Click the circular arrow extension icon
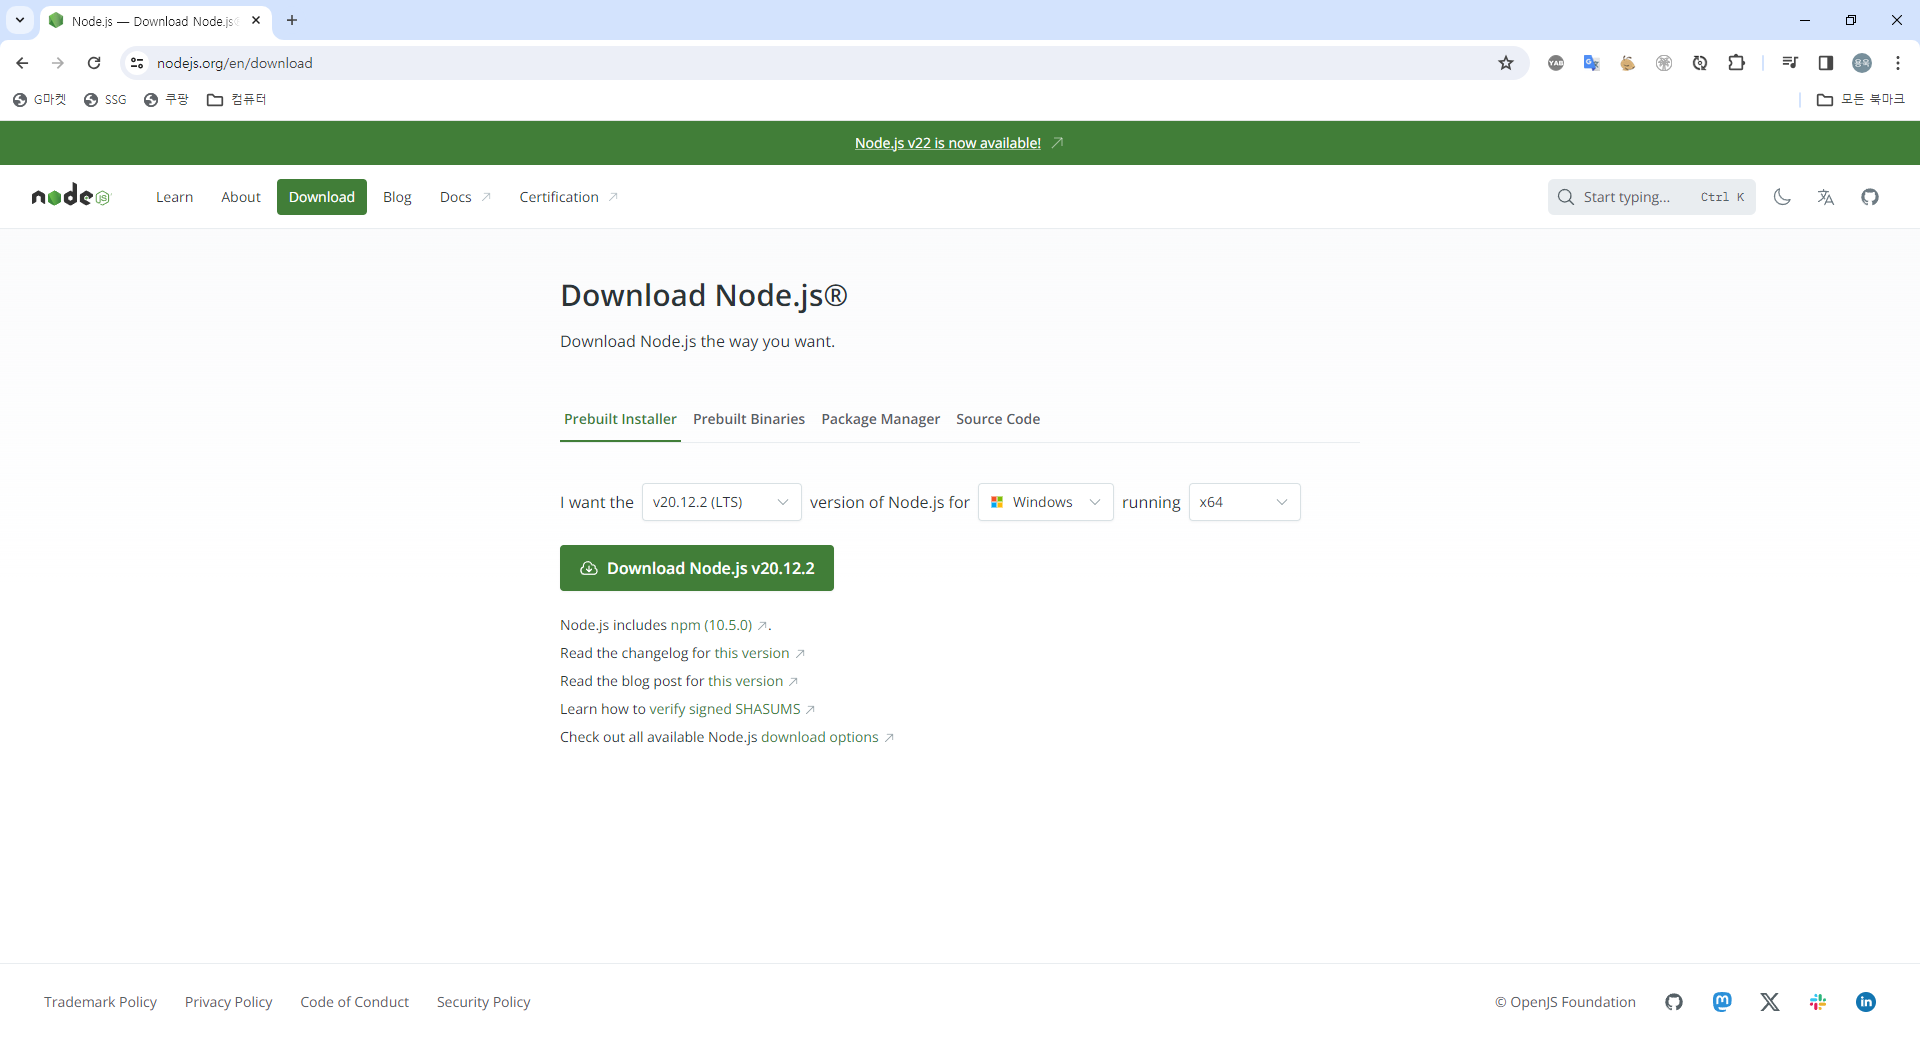Viewport: 1920px width, 1040px height. [1700, 63]
